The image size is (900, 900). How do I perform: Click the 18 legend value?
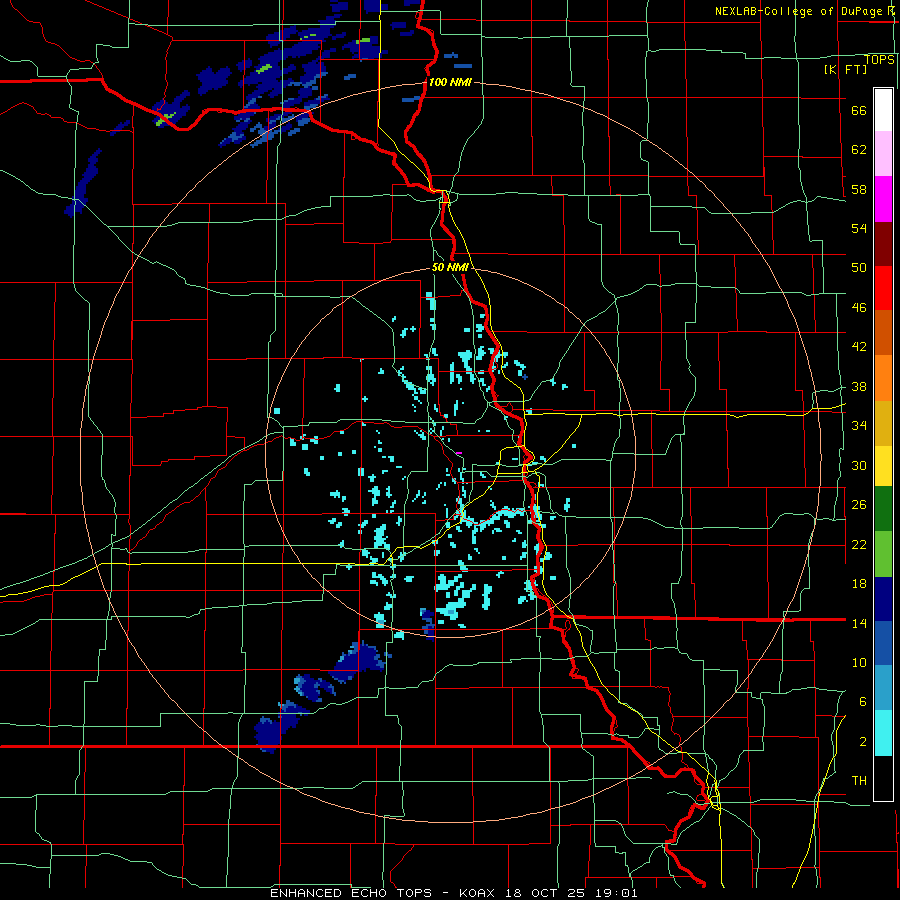tap(859, 584)
